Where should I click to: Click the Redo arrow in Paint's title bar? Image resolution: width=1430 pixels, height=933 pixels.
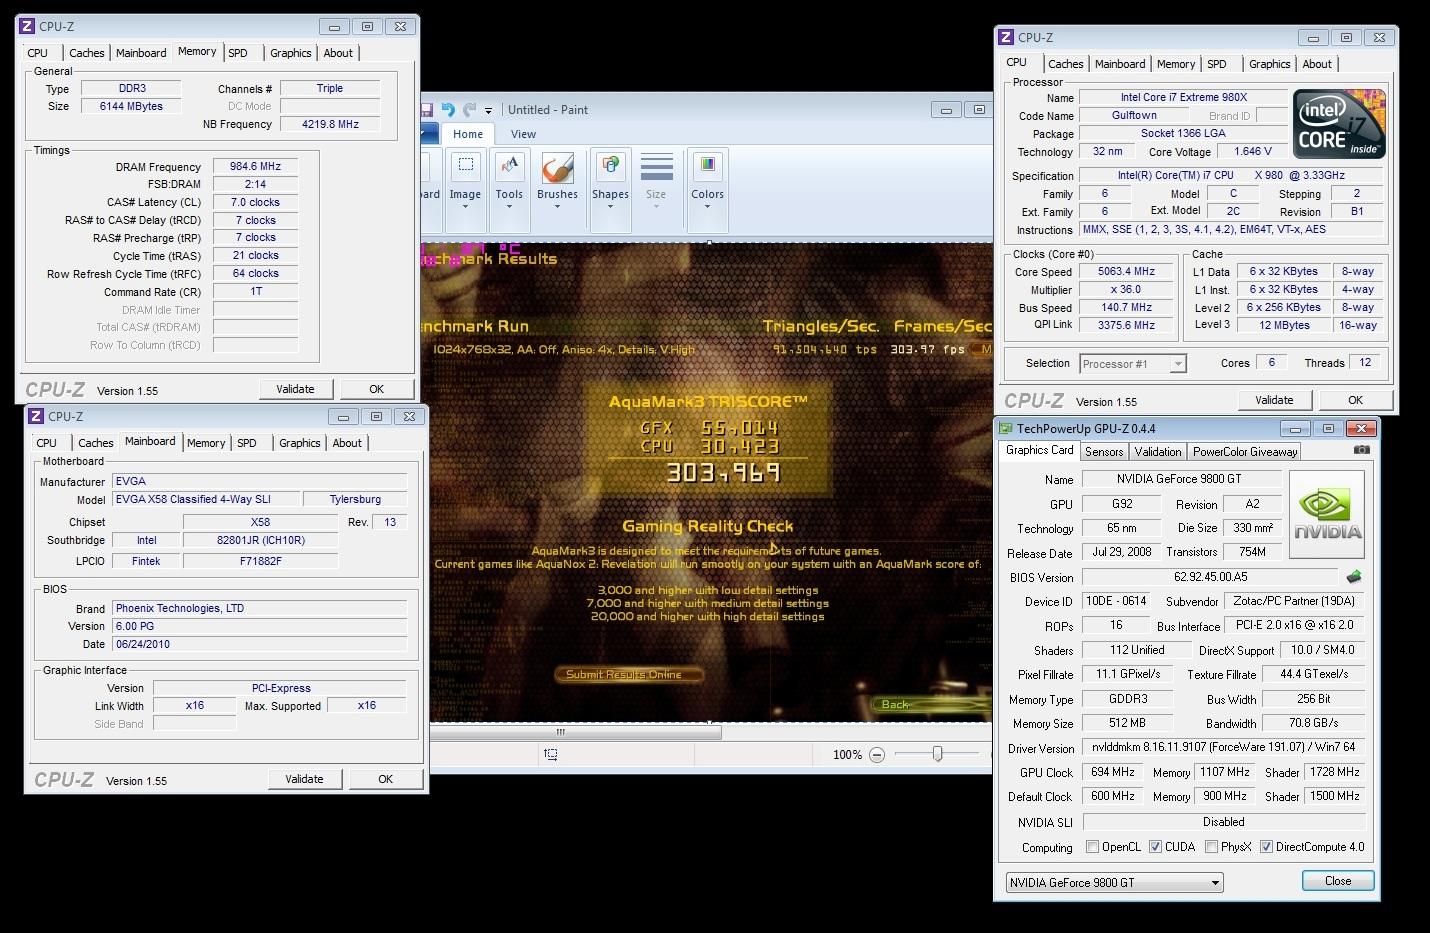tap(468, 110)
